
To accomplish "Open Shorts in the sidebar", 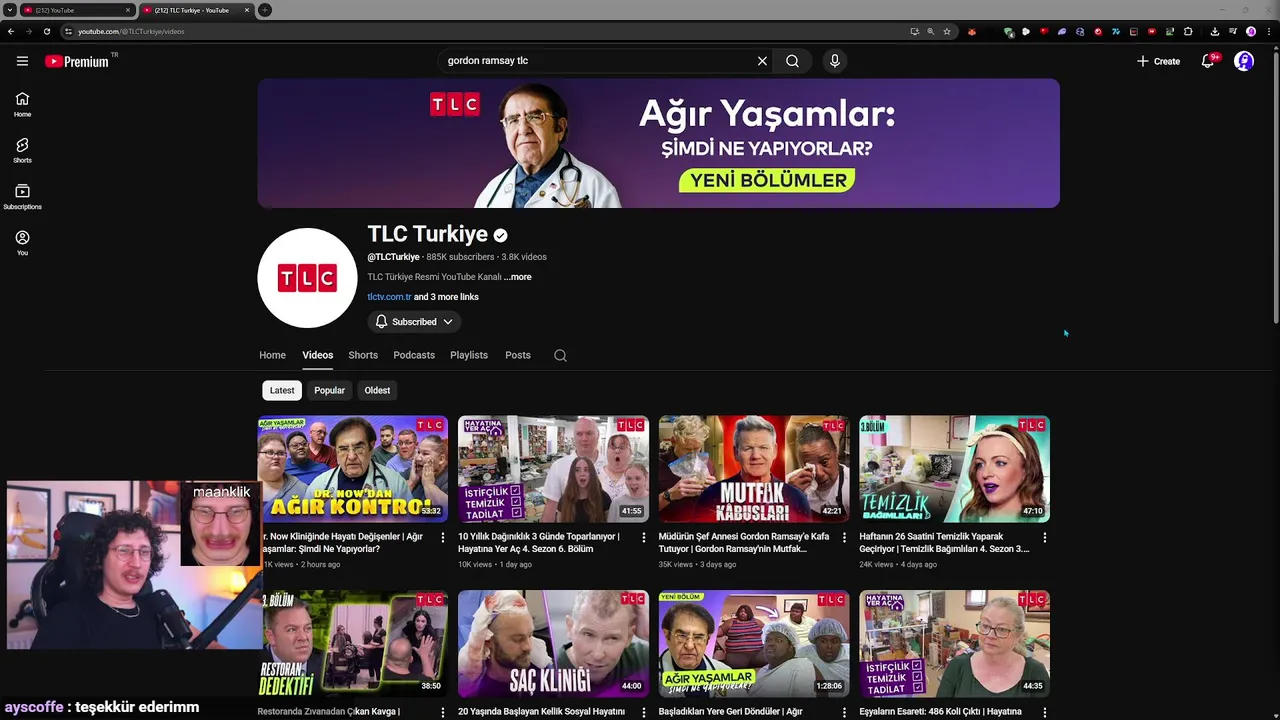I will 22,150.
